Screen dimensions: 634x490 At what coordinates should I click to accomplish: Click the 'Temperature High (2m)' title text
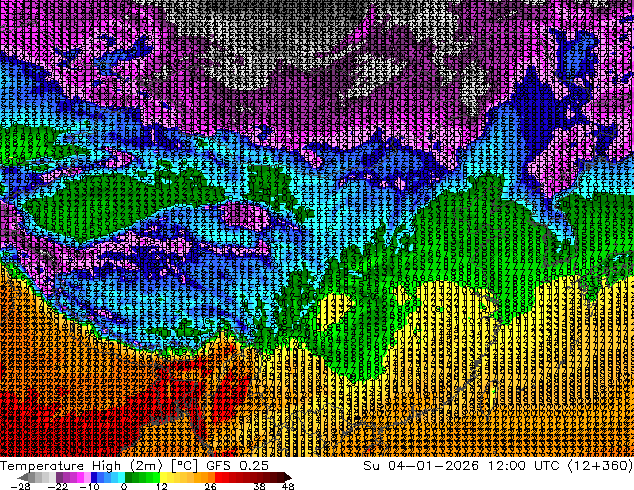(81, 466)
